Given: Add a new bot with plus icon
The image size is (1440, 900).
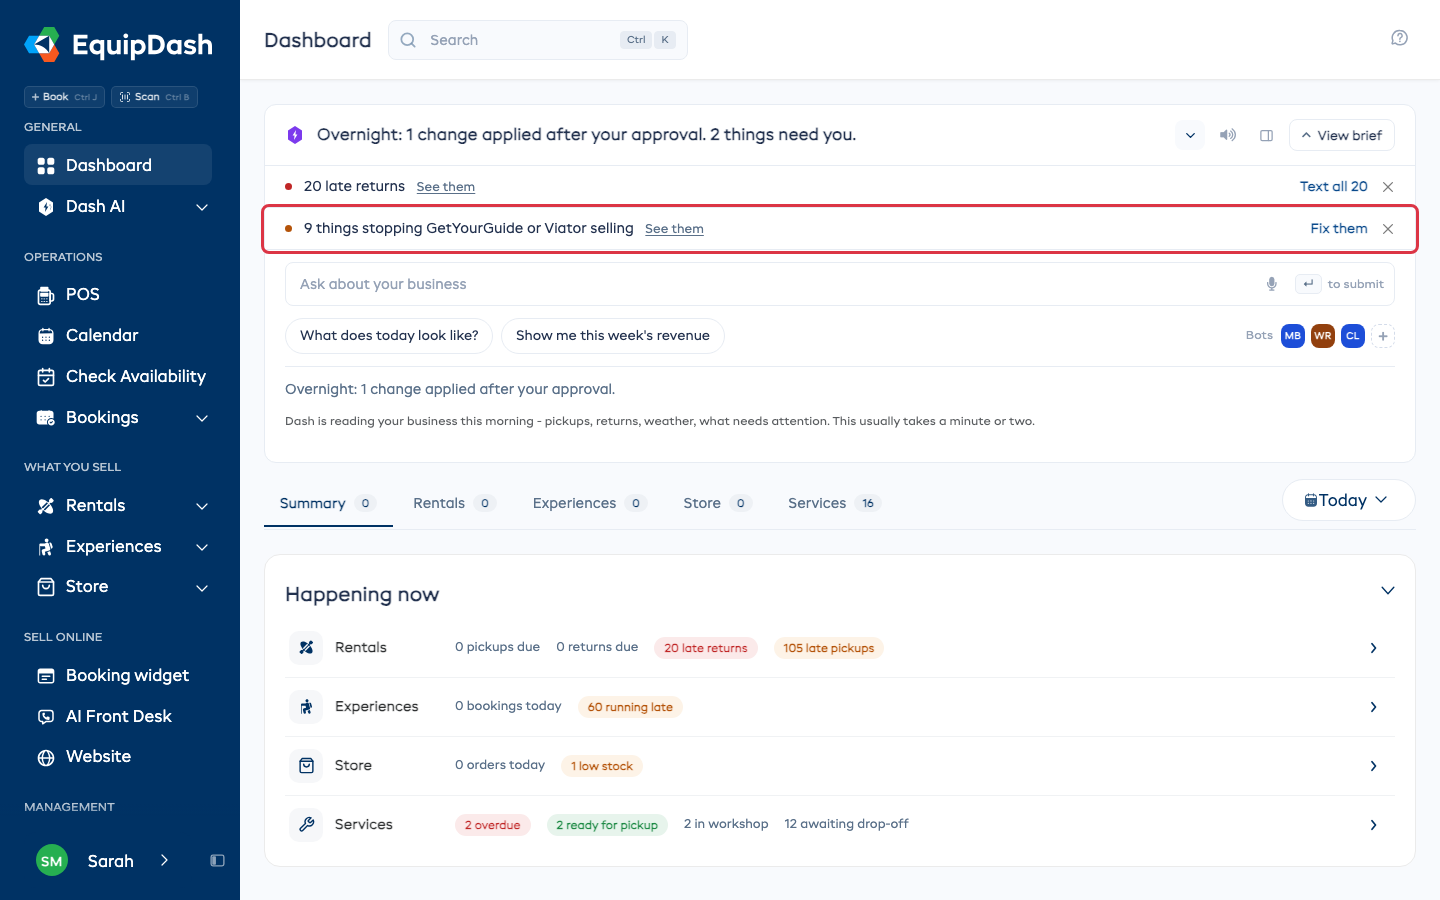Looking at the screenshot, I should coord(1383,336).
